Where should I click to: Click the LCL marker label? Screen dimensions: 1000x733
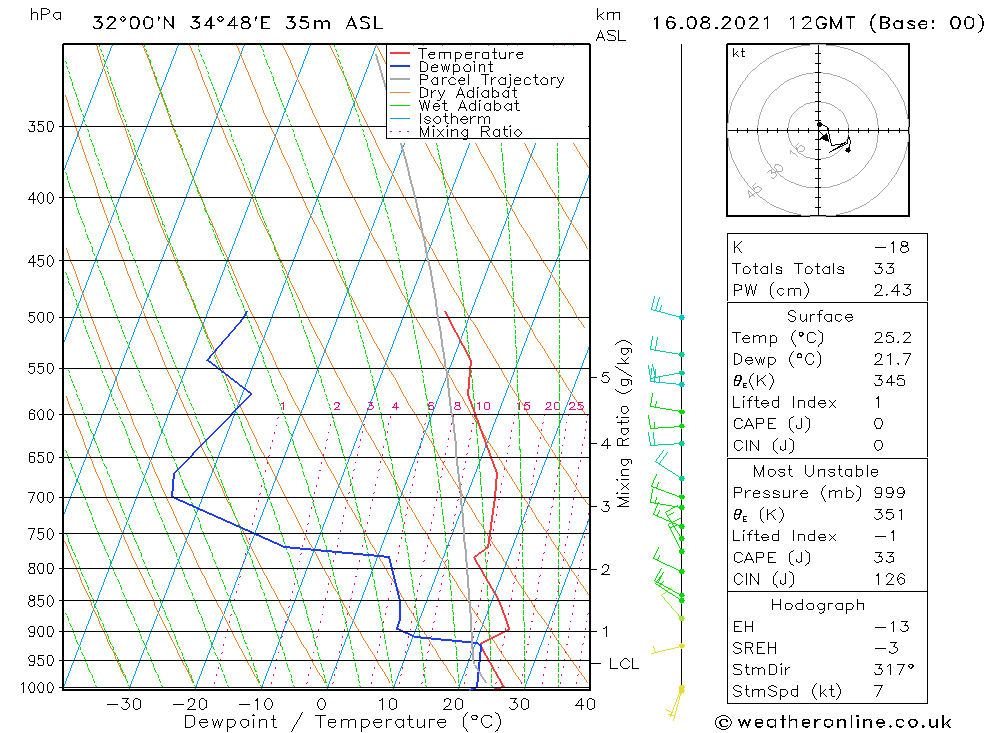pyautogui.click(x=624, y=664)
